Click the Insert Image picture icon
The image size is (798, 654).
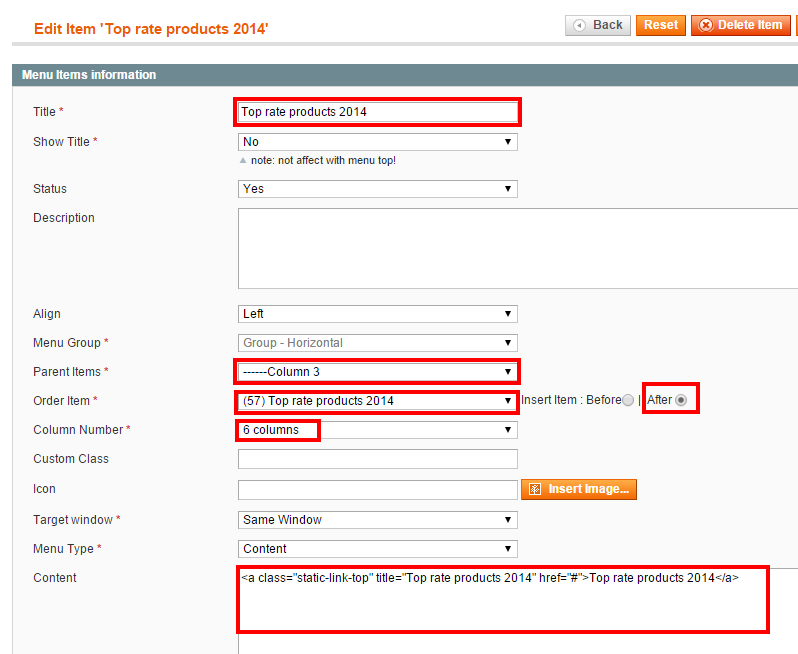tap(535, 489)
